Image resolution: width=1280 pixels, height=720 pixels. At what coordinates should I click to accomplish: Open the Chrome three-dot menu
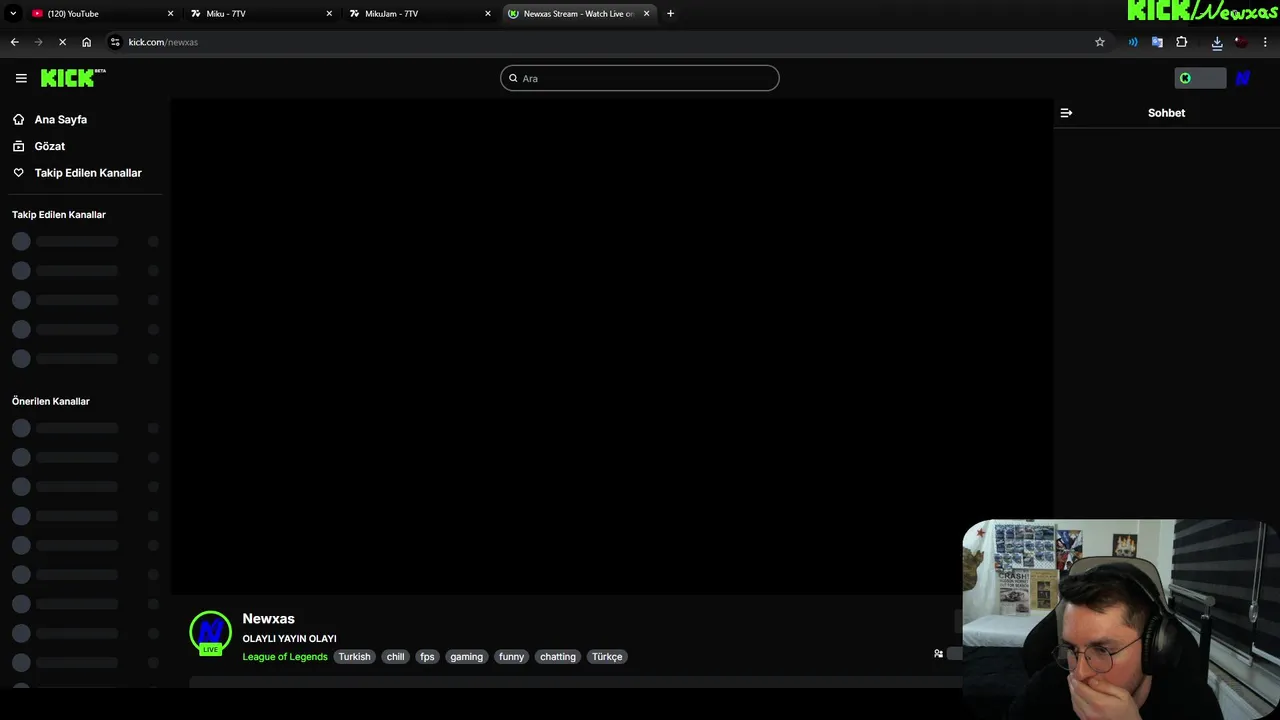[x=1266, y=42]
